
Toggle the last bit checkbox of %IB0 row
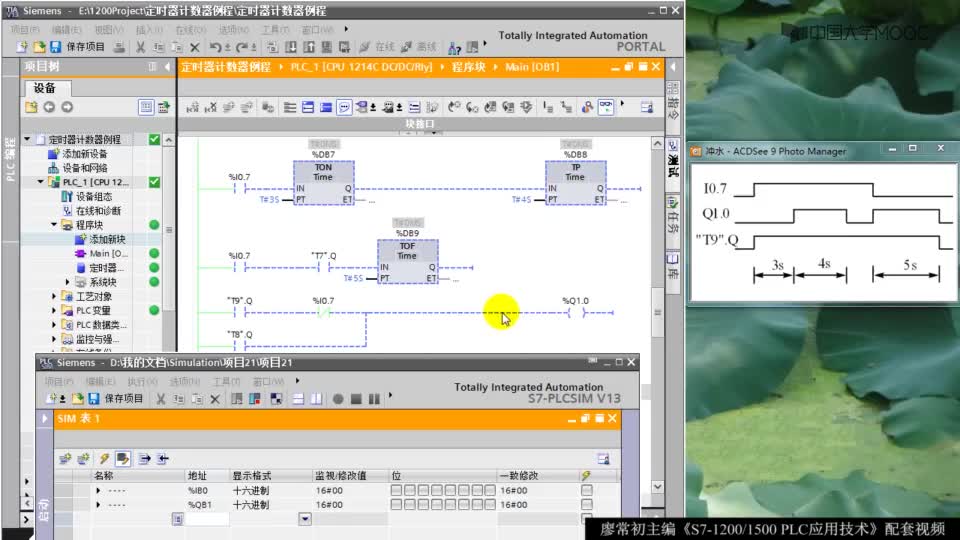[490, 490]
